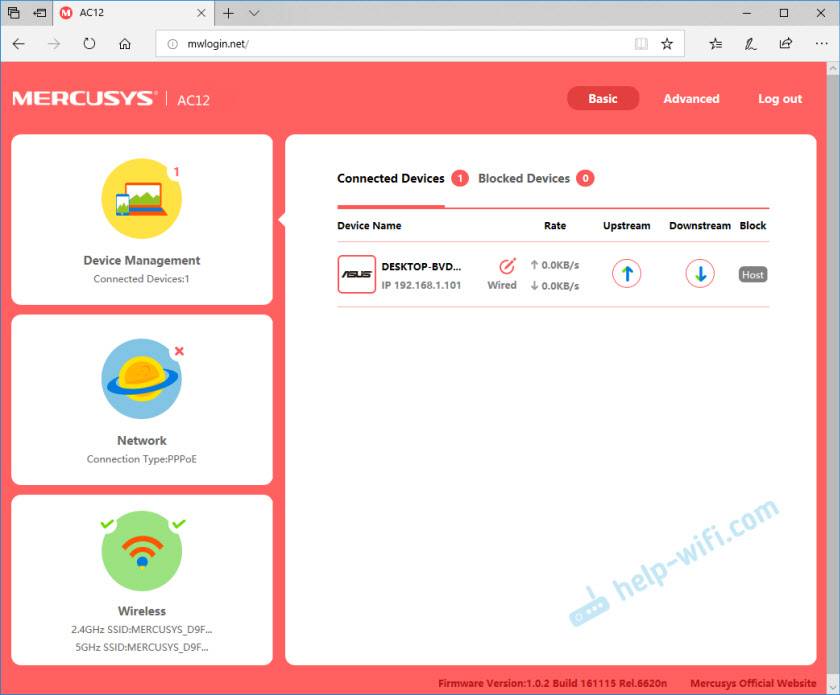Go back in the browser
Viewport: 840px width, 695px height.
click(19, 44)
